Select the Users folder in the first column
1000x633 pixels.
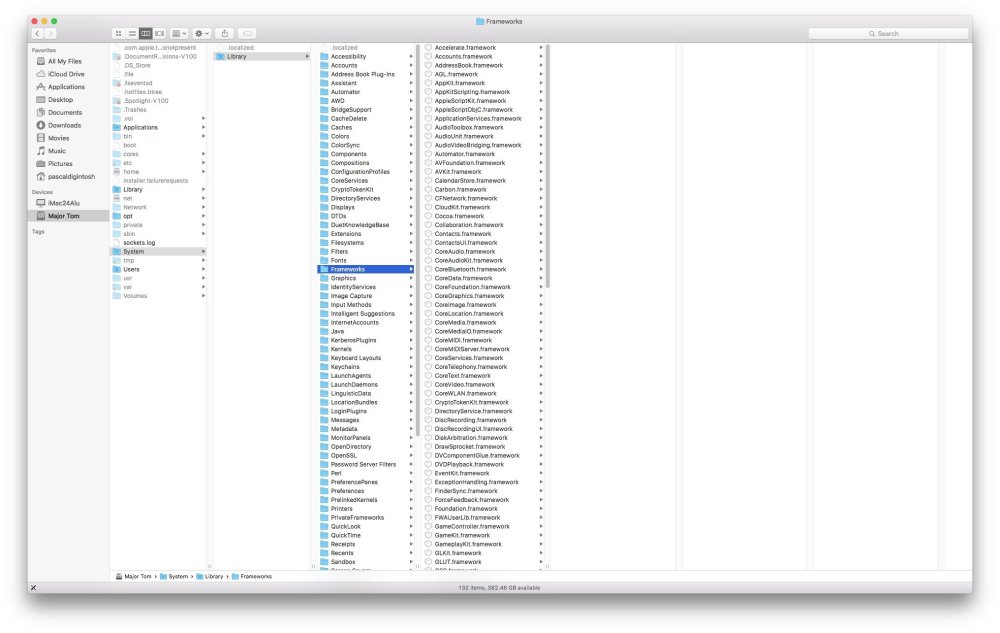(x=158, y=269)
